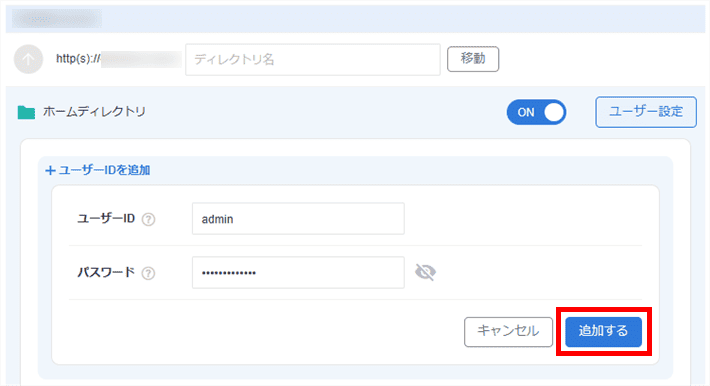Click the help icon beside ユーザーID
This screenshot has width=710, height=386.
[149, 219]
